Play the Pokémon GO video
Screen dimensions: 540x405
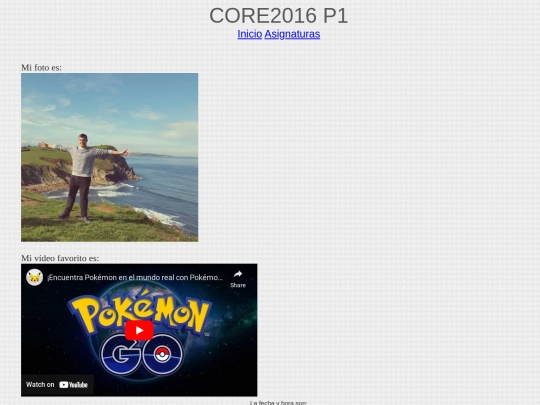[x=139, y=330]
